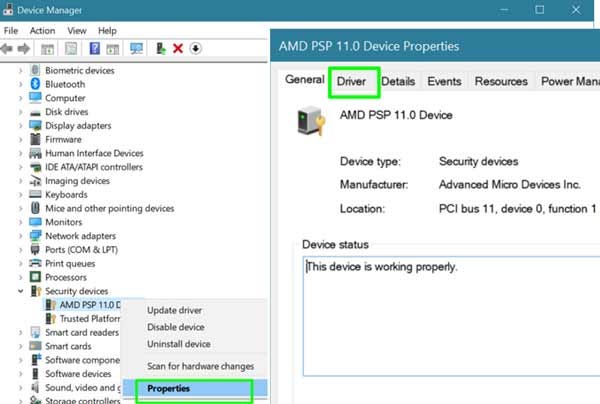Open the Action menu

pyautogui.click(x=42, y=31)
